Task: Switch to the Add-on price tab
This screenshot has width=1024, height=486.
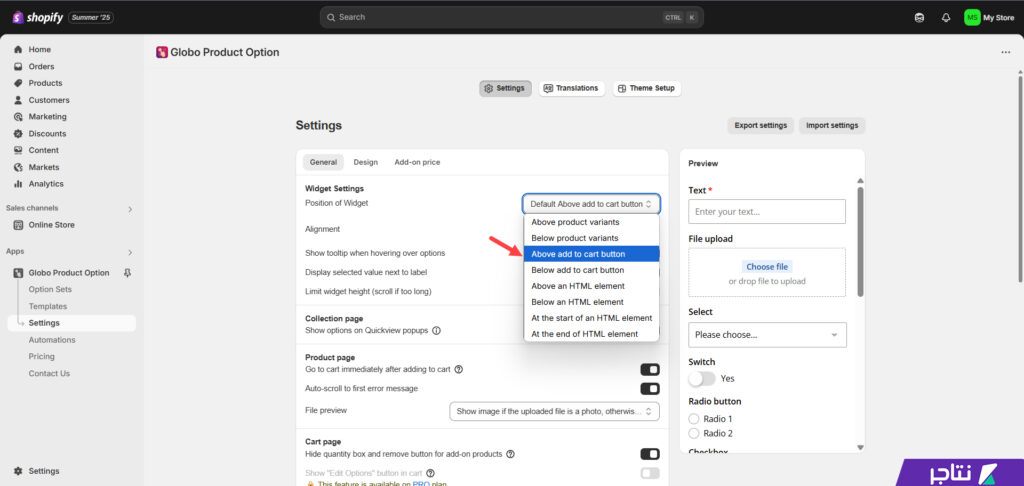Action: coord(417,162)
